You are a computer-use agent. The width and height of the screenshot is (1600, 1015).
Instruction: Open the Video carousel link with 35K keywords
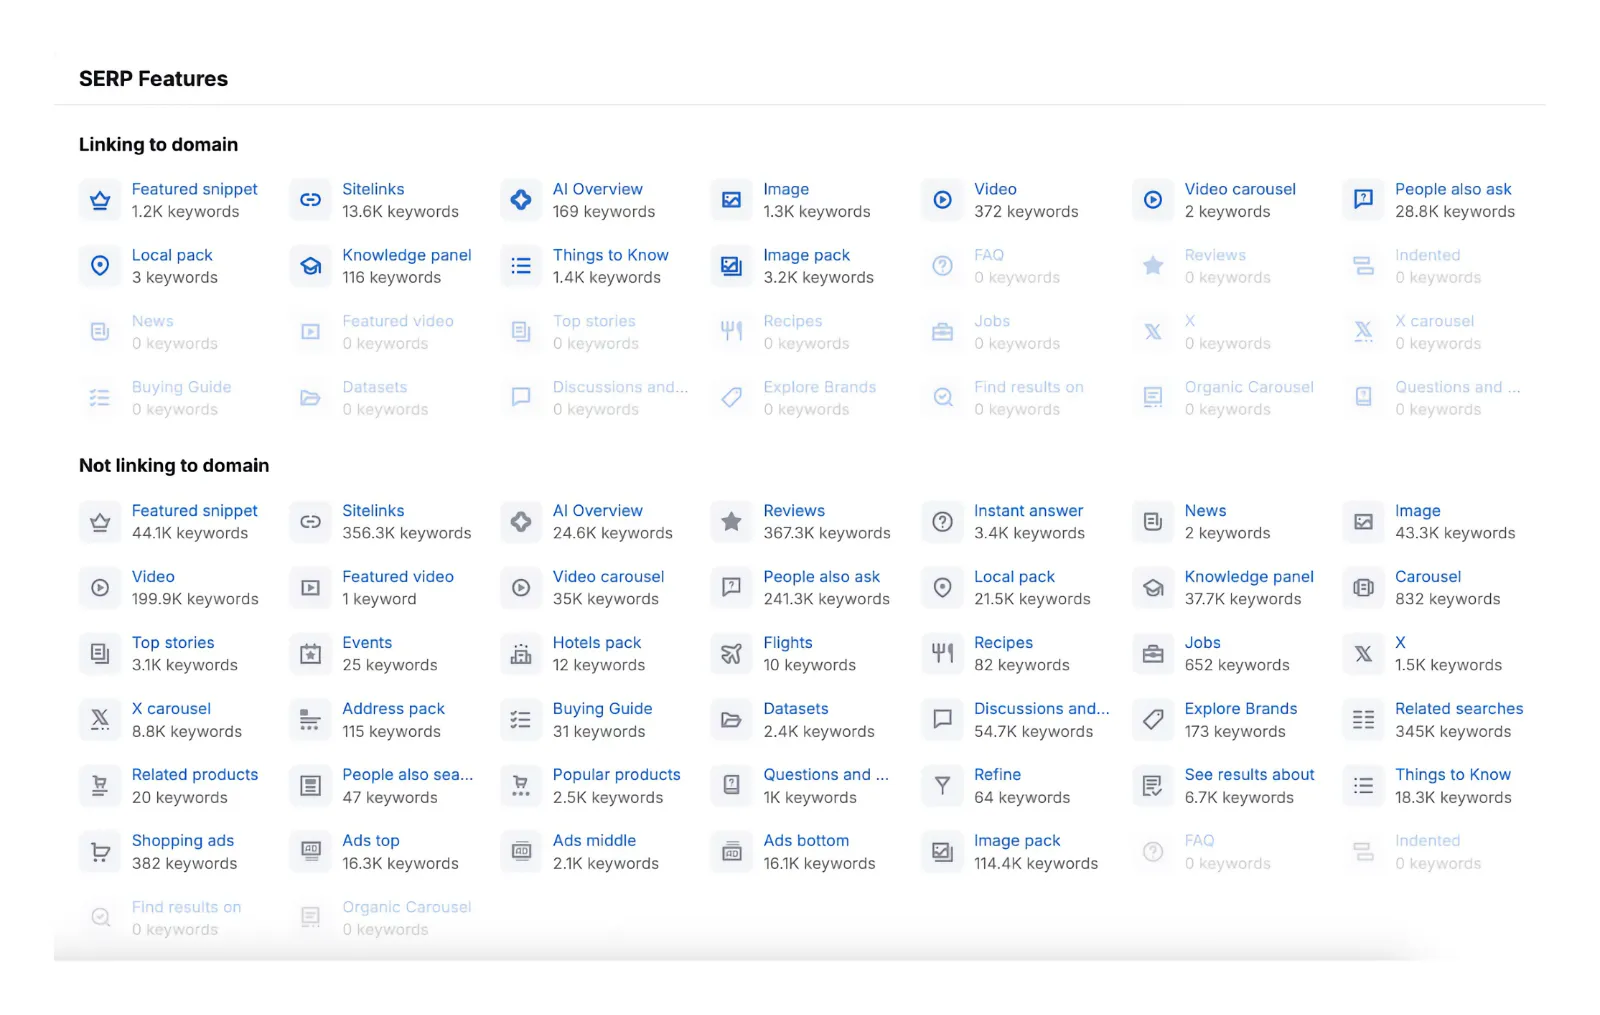[x=608, y=577]
